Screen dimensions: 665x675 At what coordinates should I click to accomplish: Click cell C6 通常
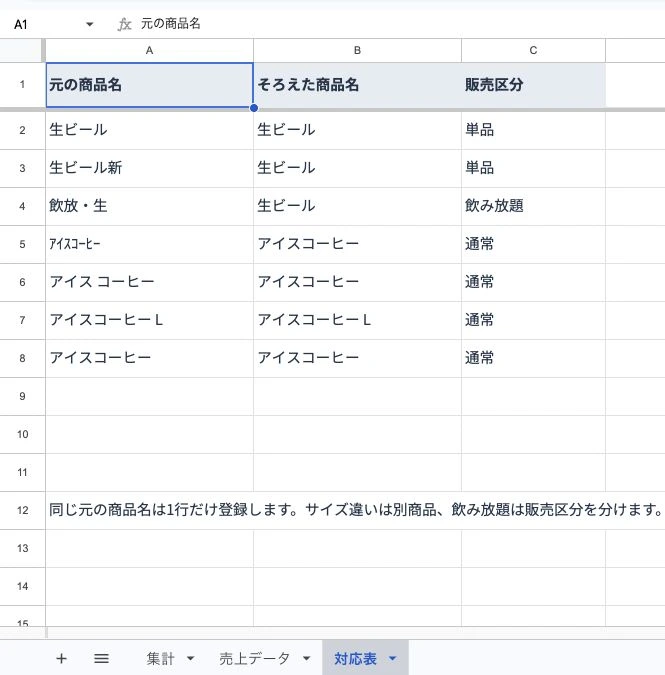[x=533, y=282]
